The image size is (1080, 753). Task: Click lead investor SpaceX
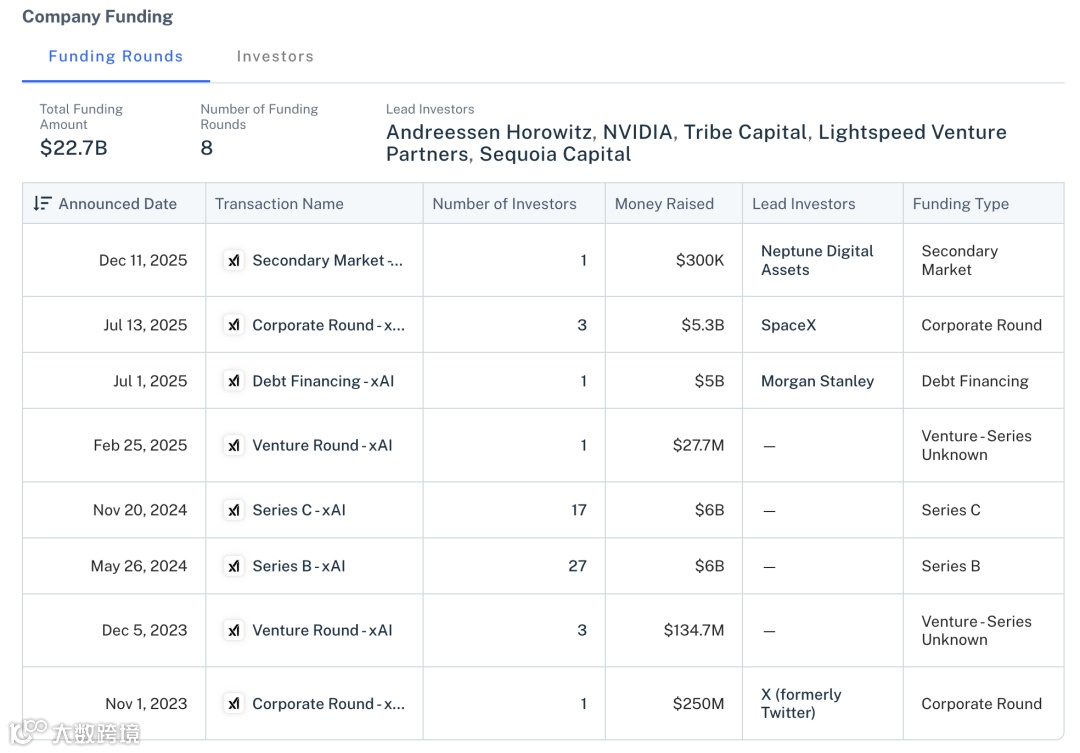click(x=789, y=324)
